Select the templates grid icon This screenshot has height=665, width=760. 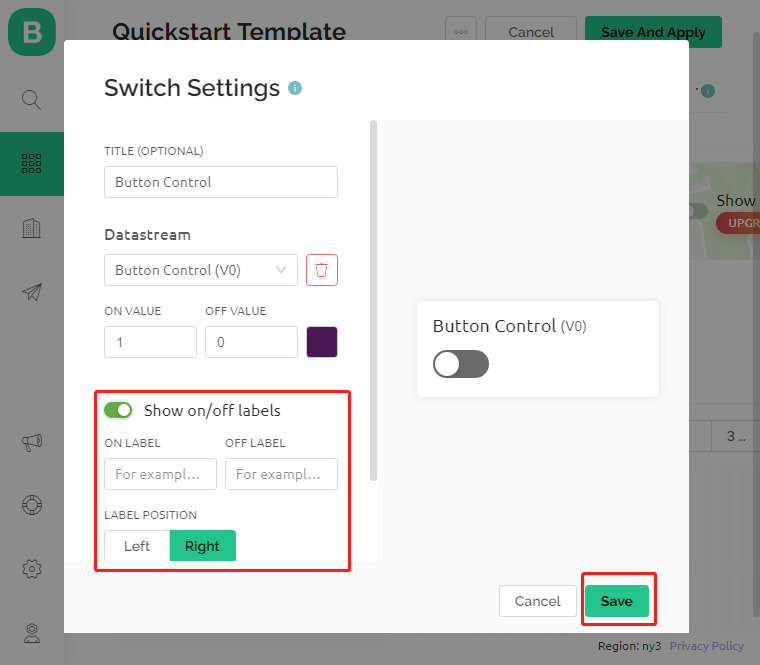(x=32, y=163)
